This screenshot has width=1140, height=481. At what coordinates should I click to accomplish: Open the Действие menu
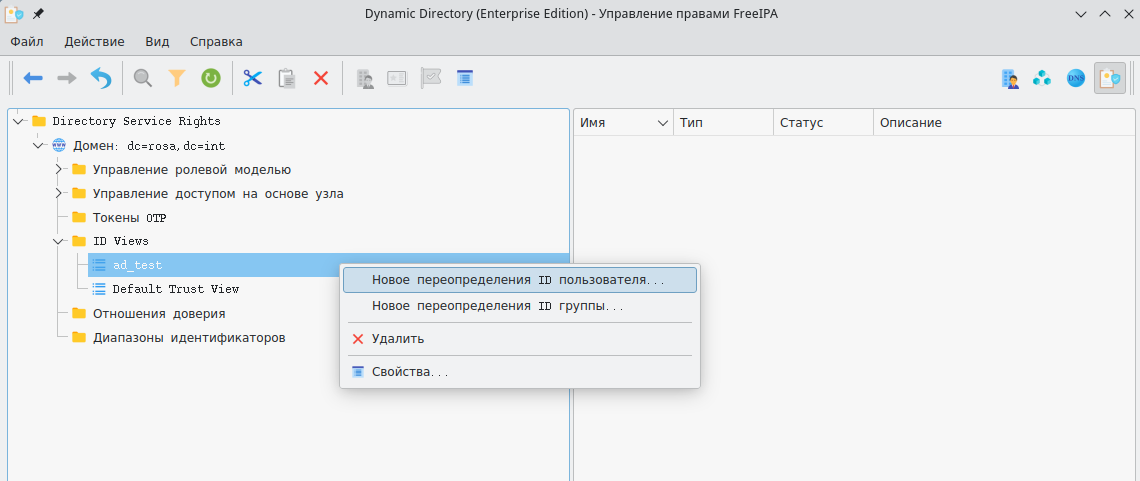point(94,42)
